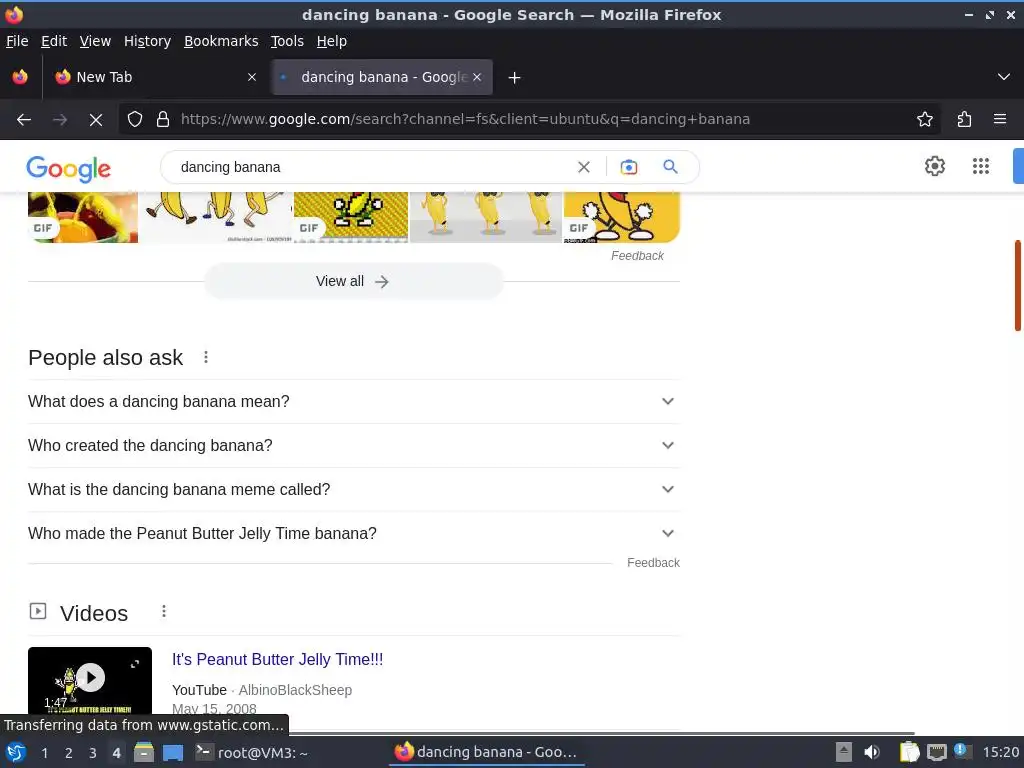Close the New Tab tab
1024x768 pixels.
pos(252,78)
